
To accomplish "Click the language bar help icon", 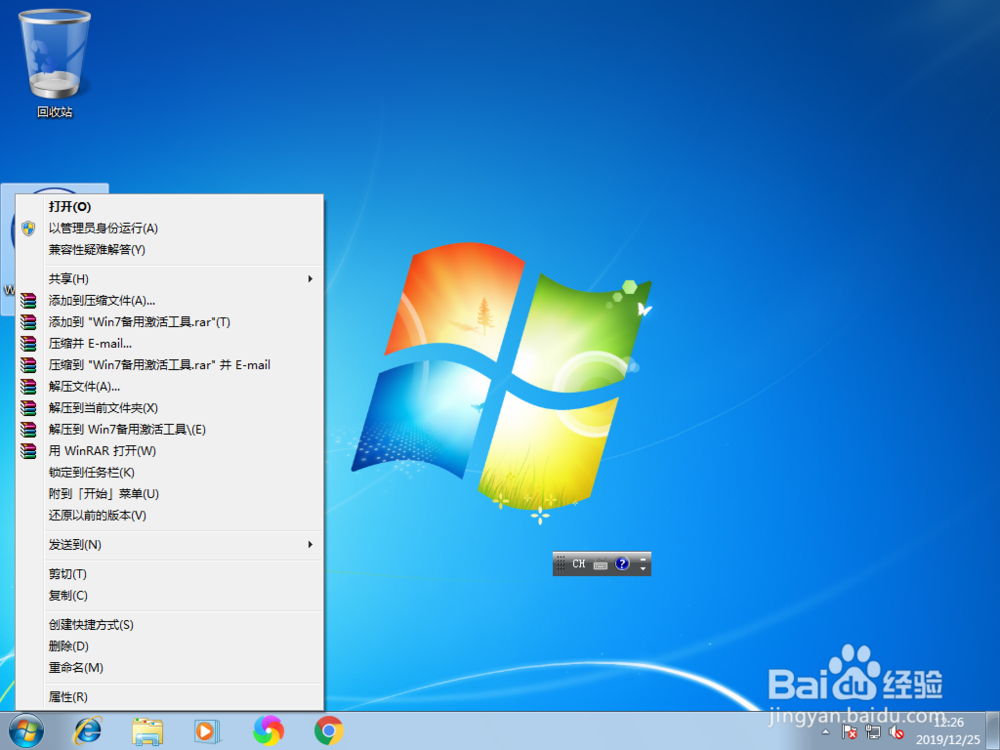I will click(x=622, y=564).
